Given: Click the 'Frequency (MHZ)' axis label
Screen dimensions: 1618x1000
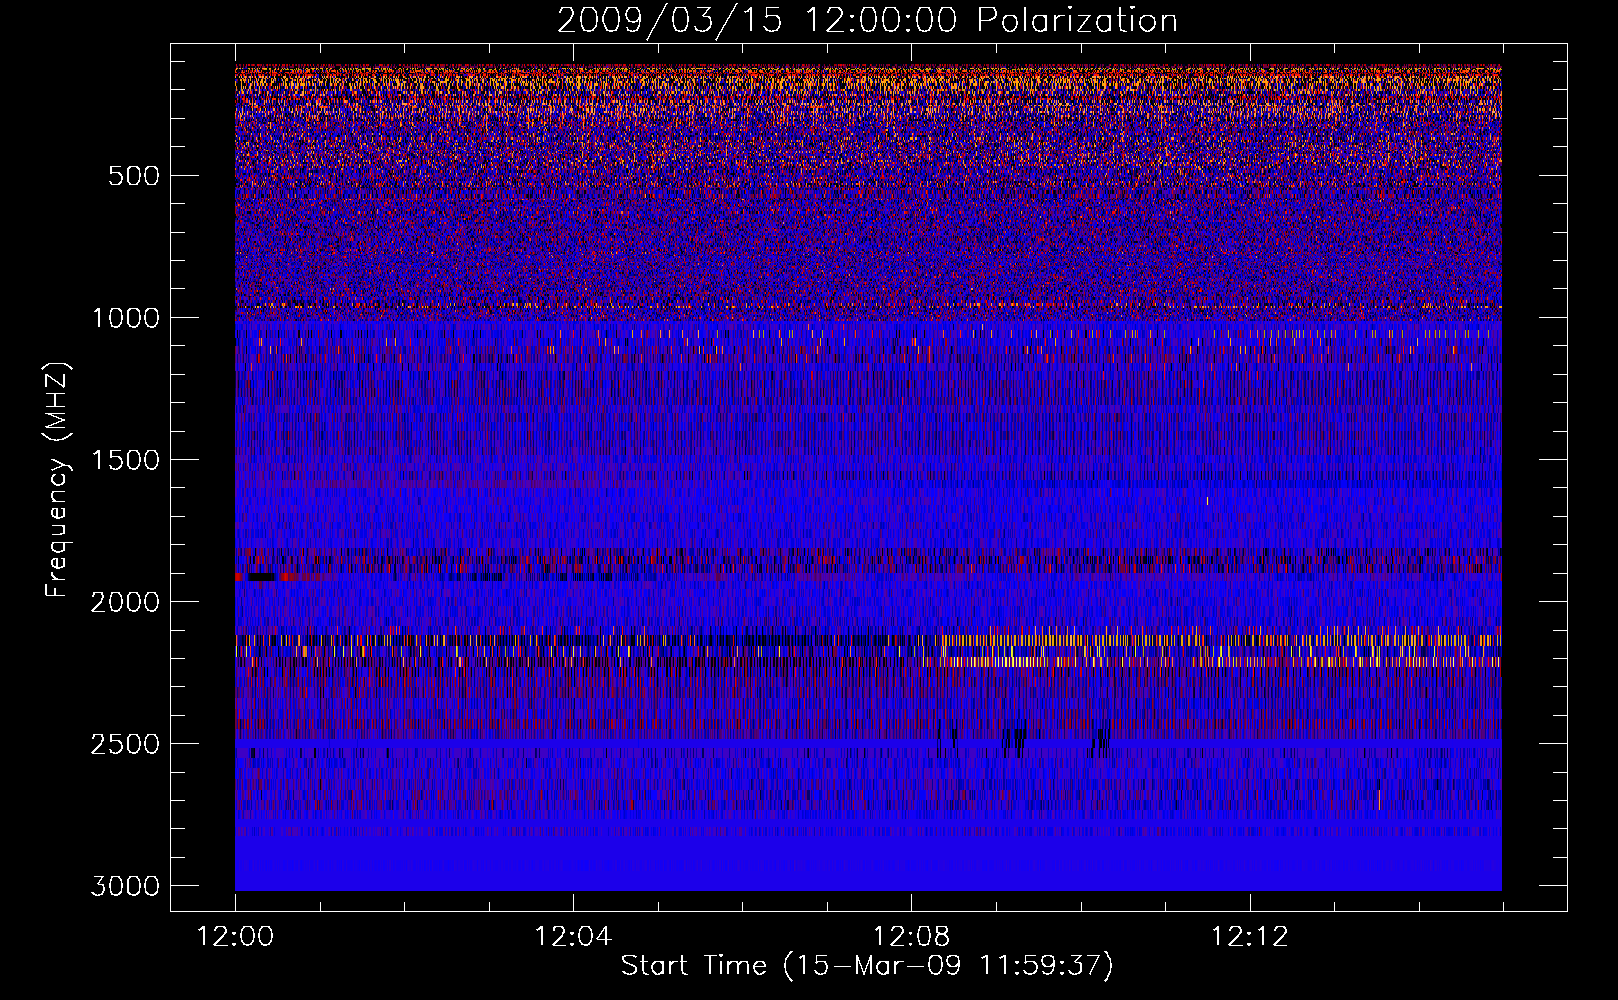Looking at the screenshot, I should (57, 479).
